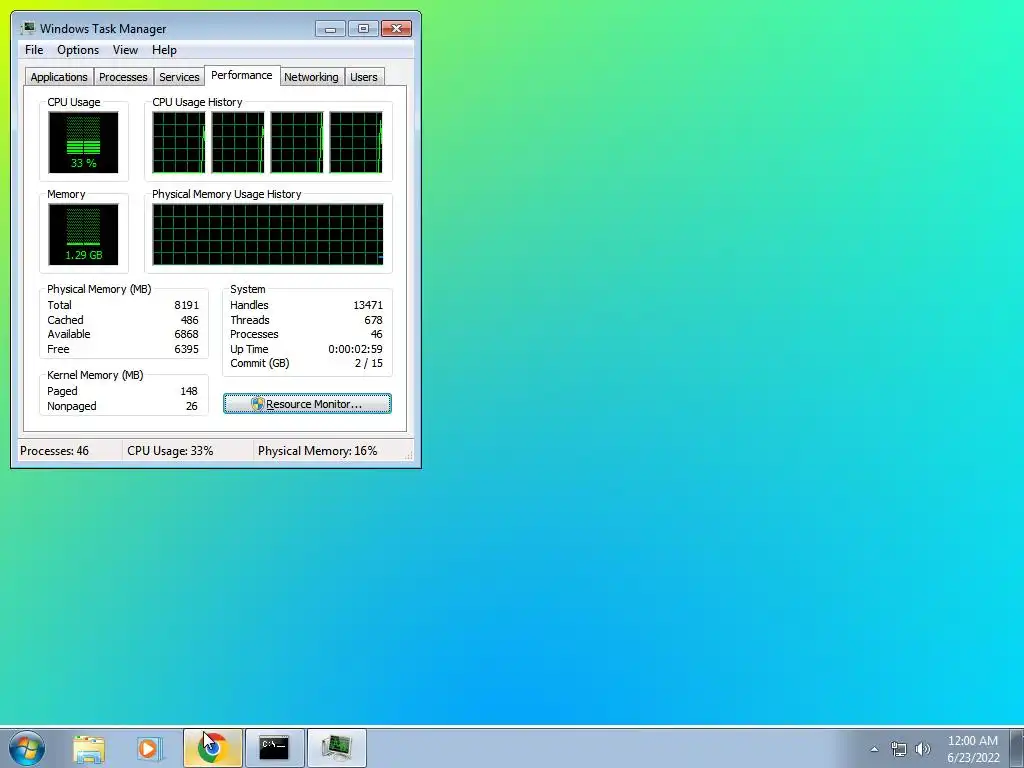The image size is (1024, 768).
Task: Click the fourth CPU Usage History graph
Action: pyautogui.click(x=356, y=142)
